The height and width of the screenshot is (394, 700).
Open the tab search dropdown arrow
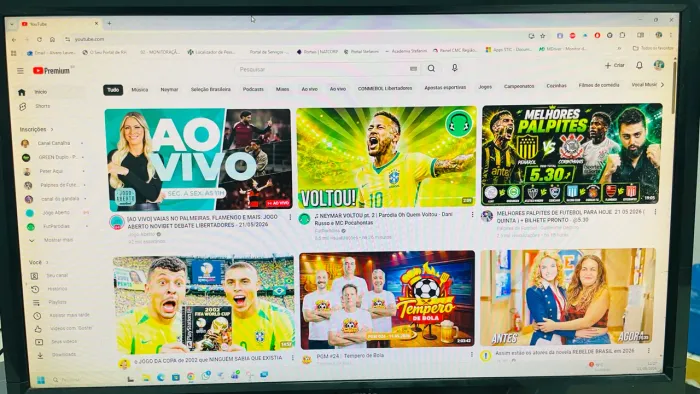pyautogui.click(x=12, y=24)
